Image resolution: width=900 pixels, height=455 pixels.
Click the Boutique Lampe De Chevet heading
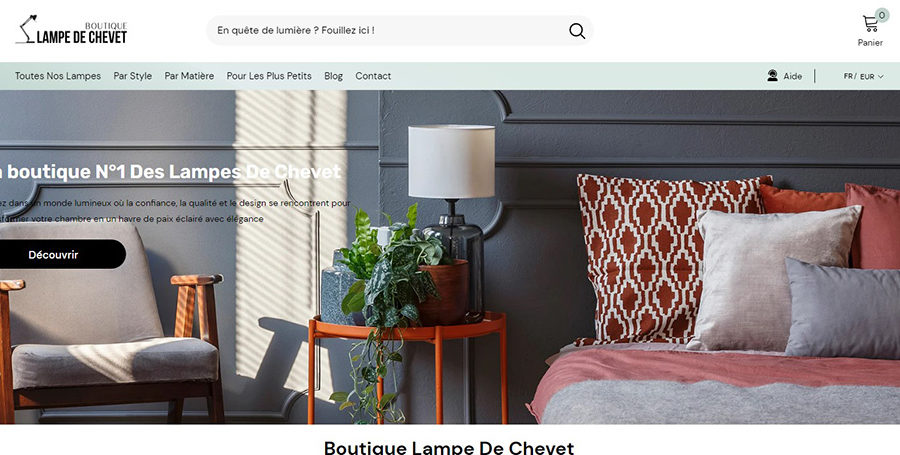coord(449,448)
